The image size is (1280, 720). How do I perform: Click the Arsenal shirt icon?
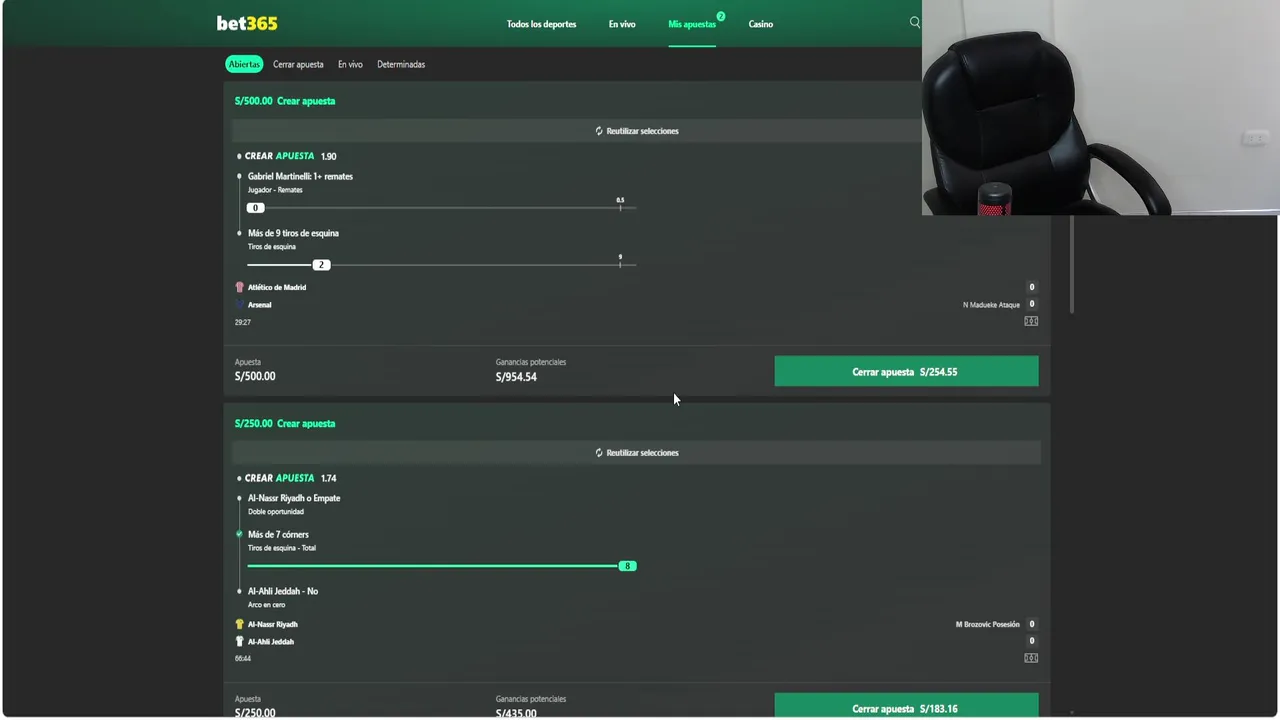239,304
